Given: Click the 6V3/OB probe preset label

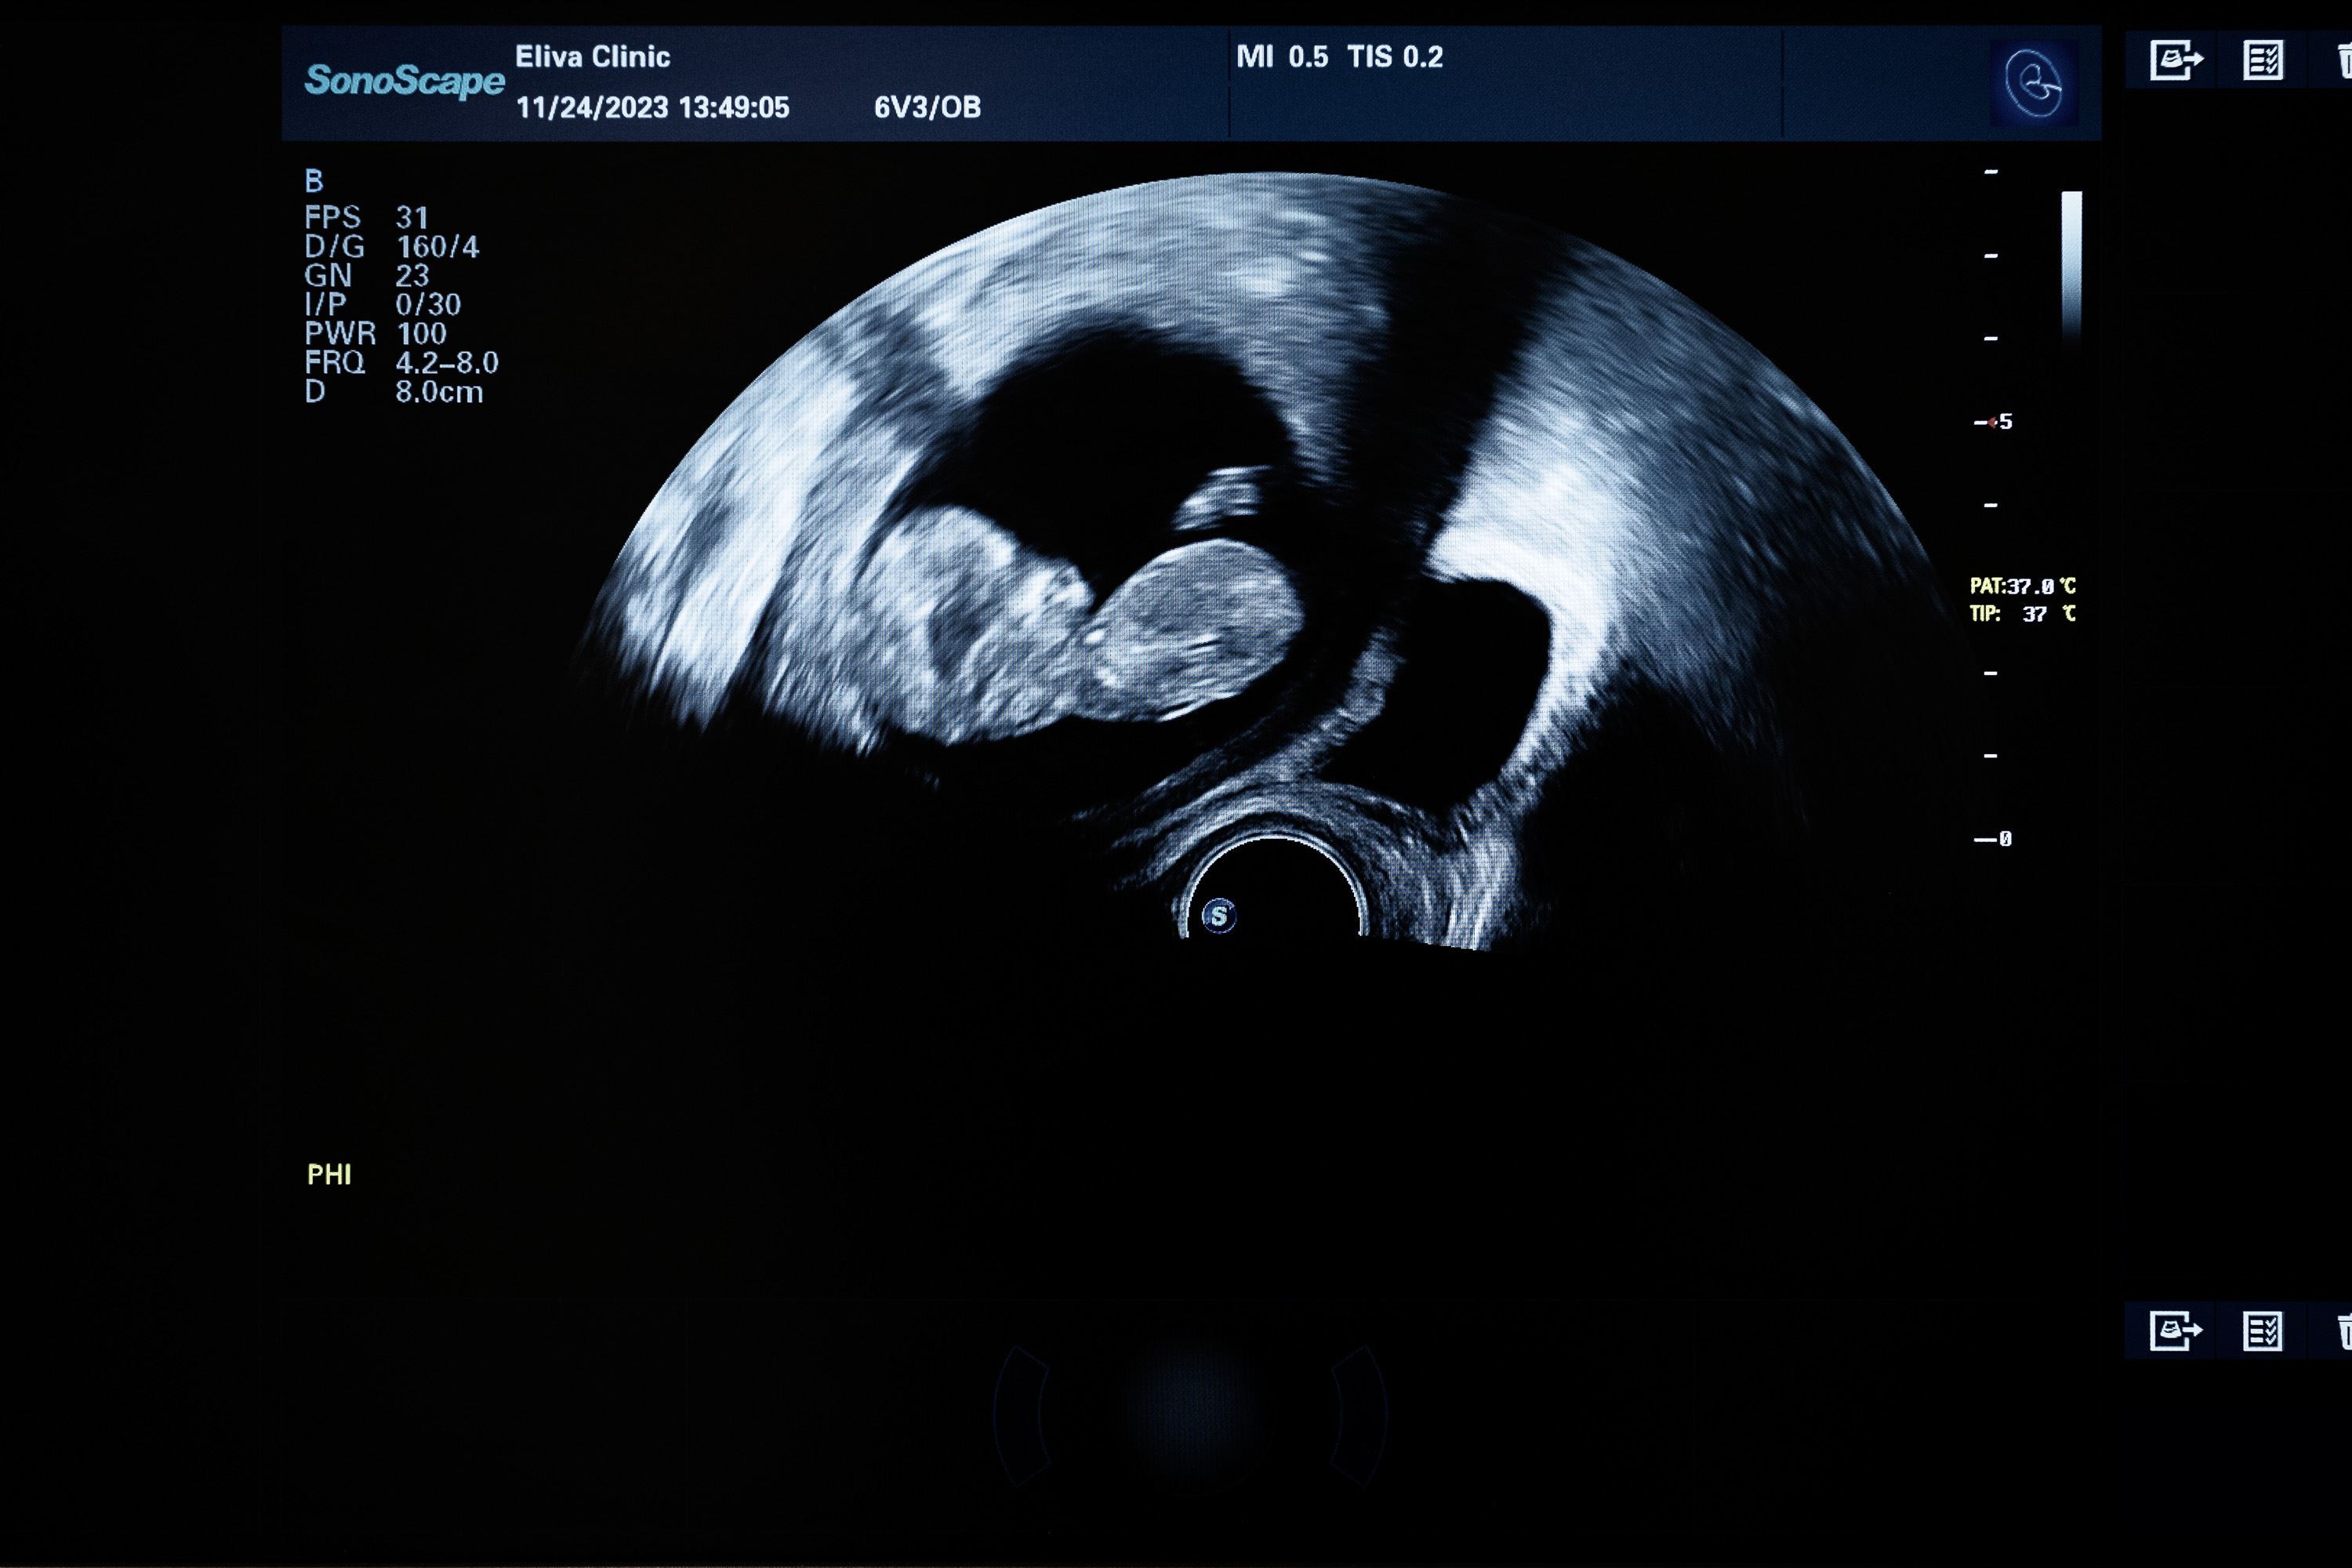Looking at the screenshot, I should tap(928, 107).
